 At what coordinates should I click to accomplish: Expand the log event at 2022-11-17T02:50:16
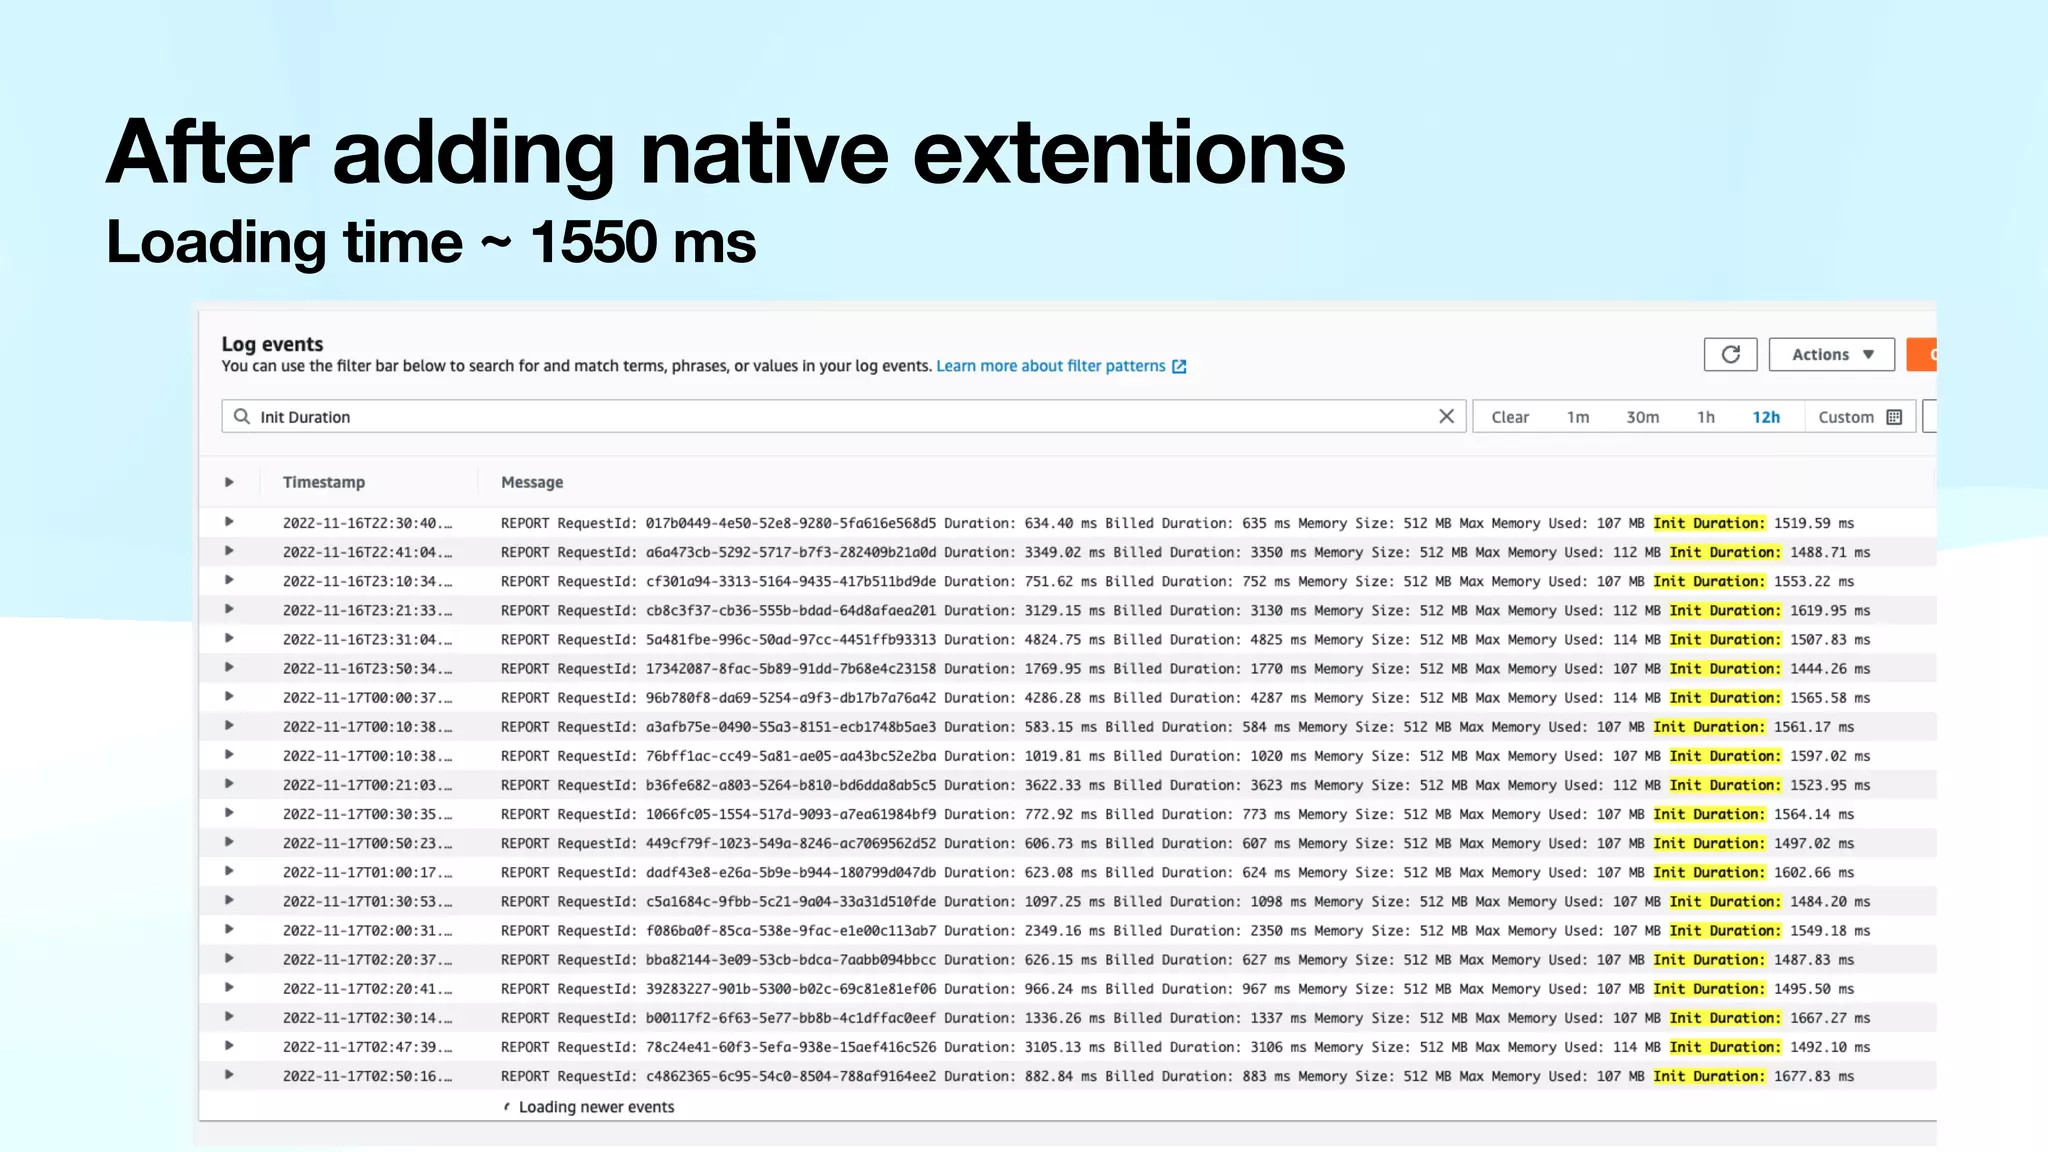pos(229,1075)
